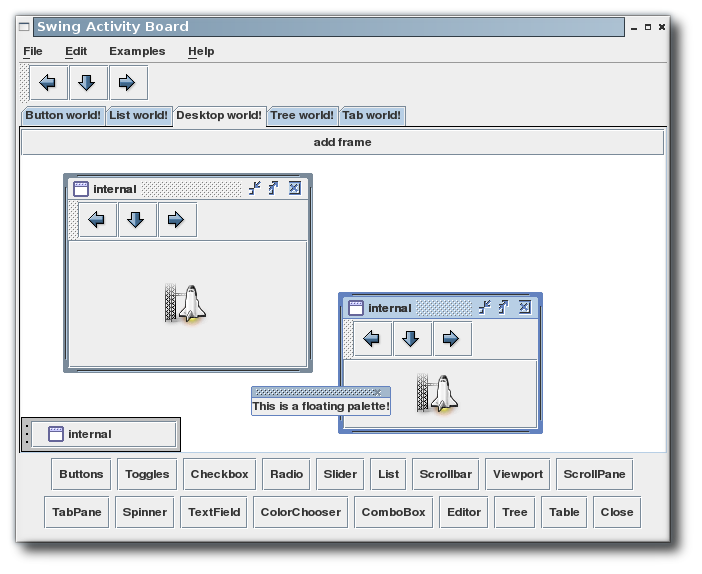Click the right arrow in main toolbar
702x574 pixels.
[128, 83]
